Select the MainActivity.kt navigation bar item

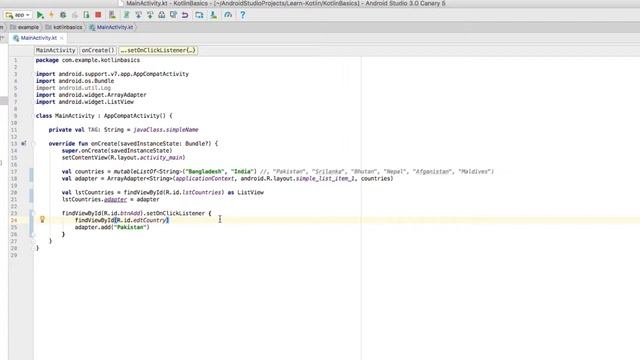pyautogui.click(x=111, y=27)
